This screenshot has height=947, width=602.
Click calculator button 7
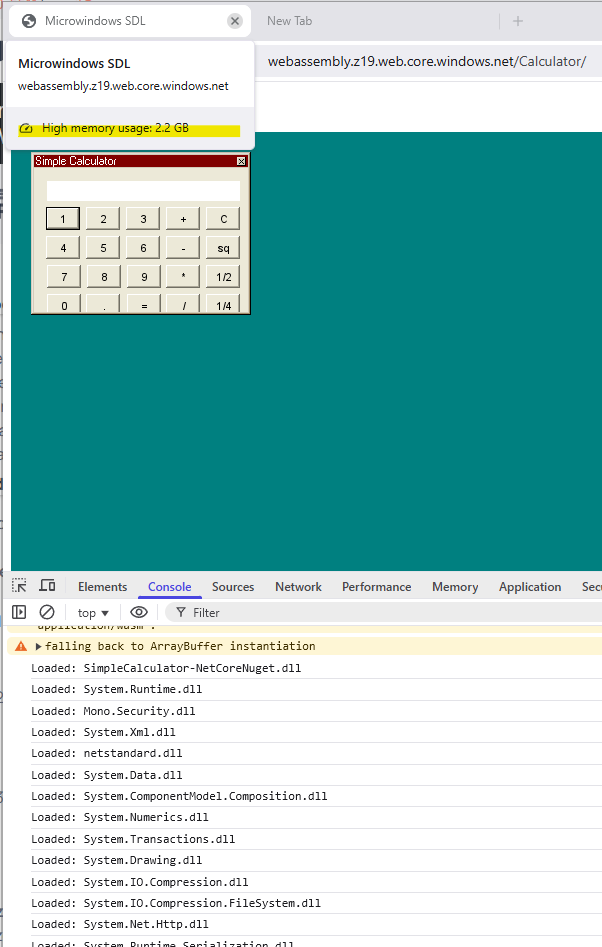63,277
